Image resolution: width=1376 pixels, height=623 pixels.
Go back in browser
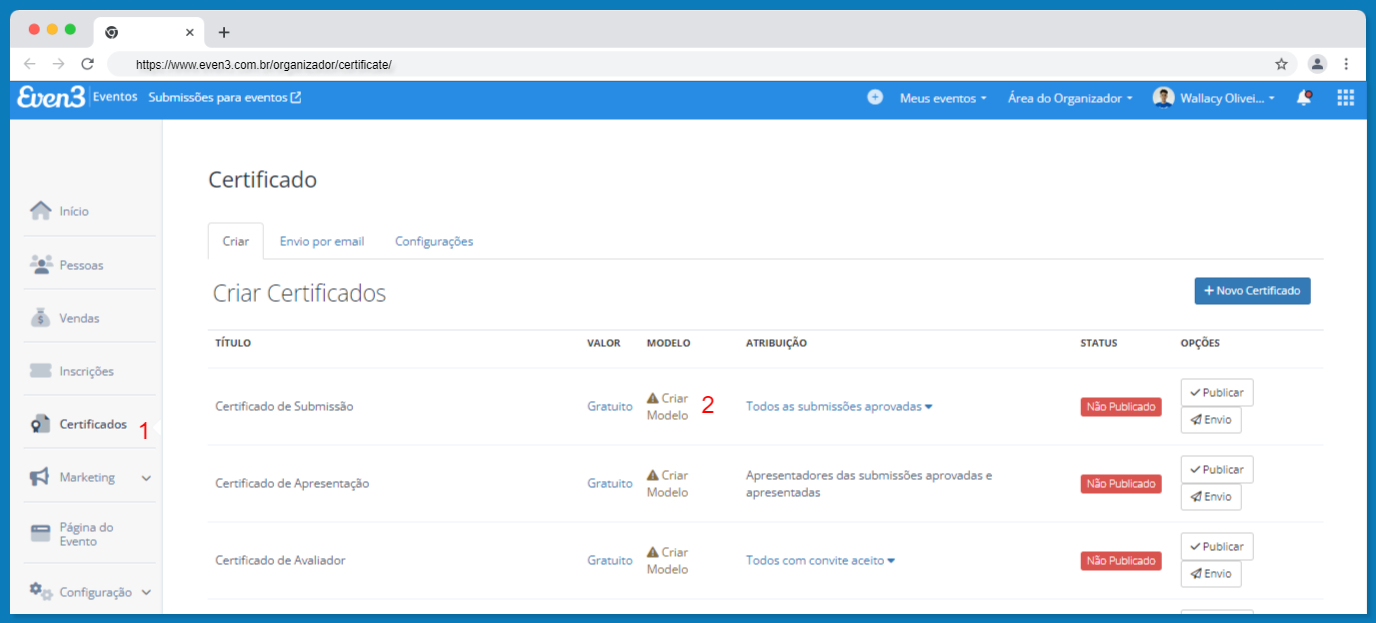[x=30, y=64]
